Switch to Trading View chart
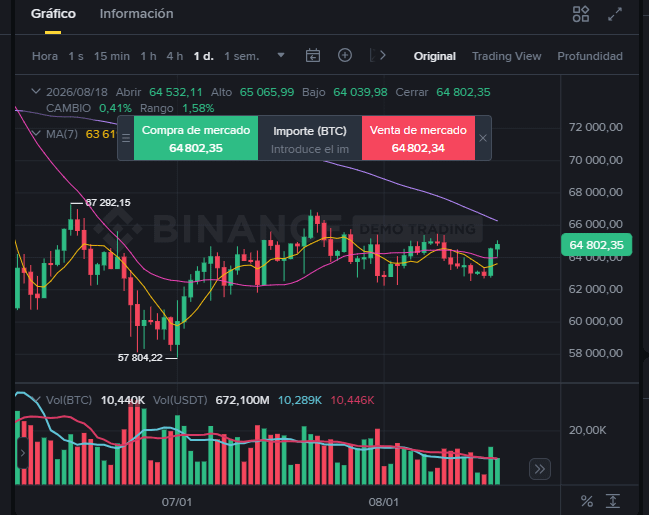This screenshot has width=649, height=515. click(507, 56)
